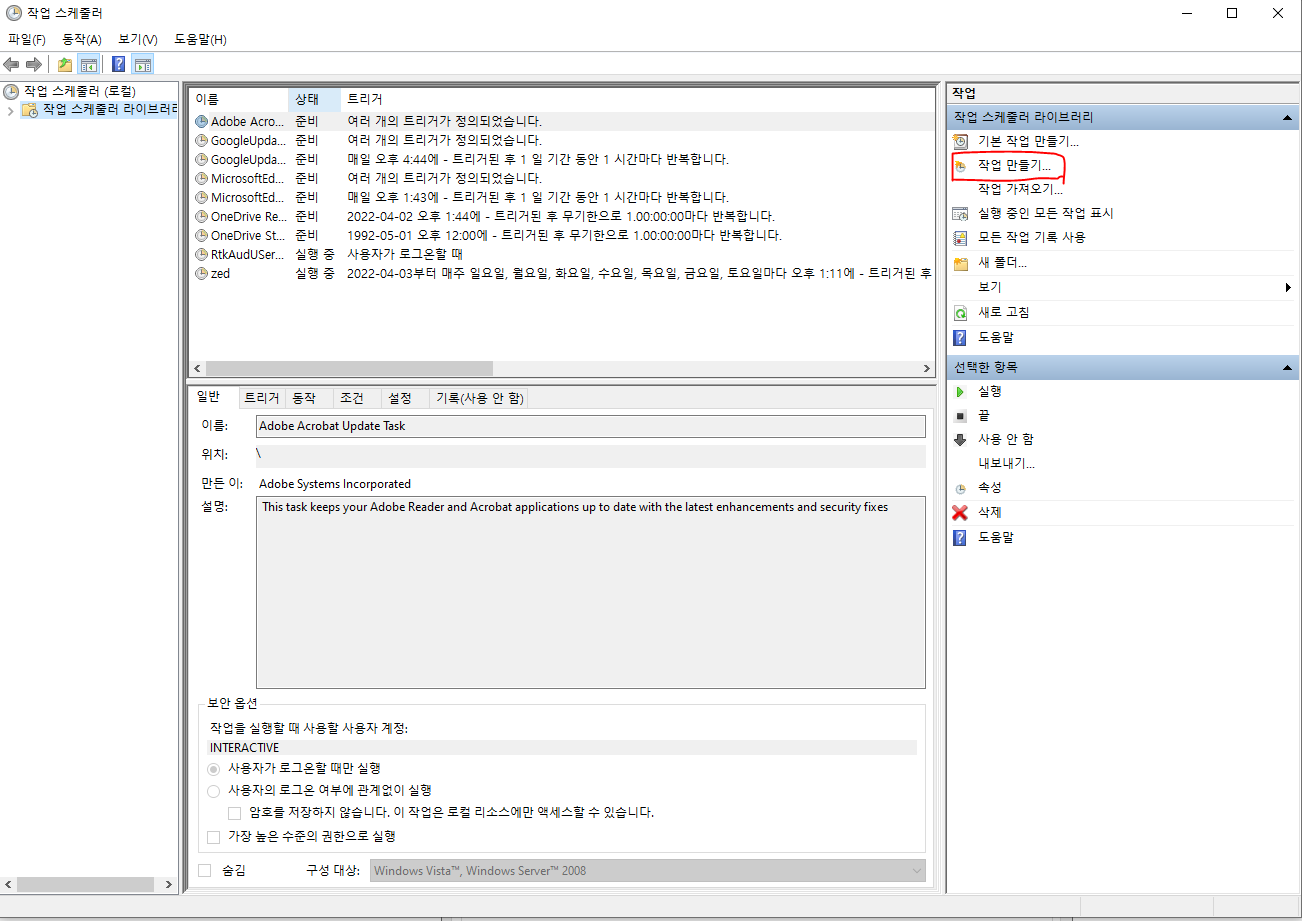Switch to the 기록(사용 안 함) tab
The width and height of the screenshot is (1302, 921).
point(479,398)
